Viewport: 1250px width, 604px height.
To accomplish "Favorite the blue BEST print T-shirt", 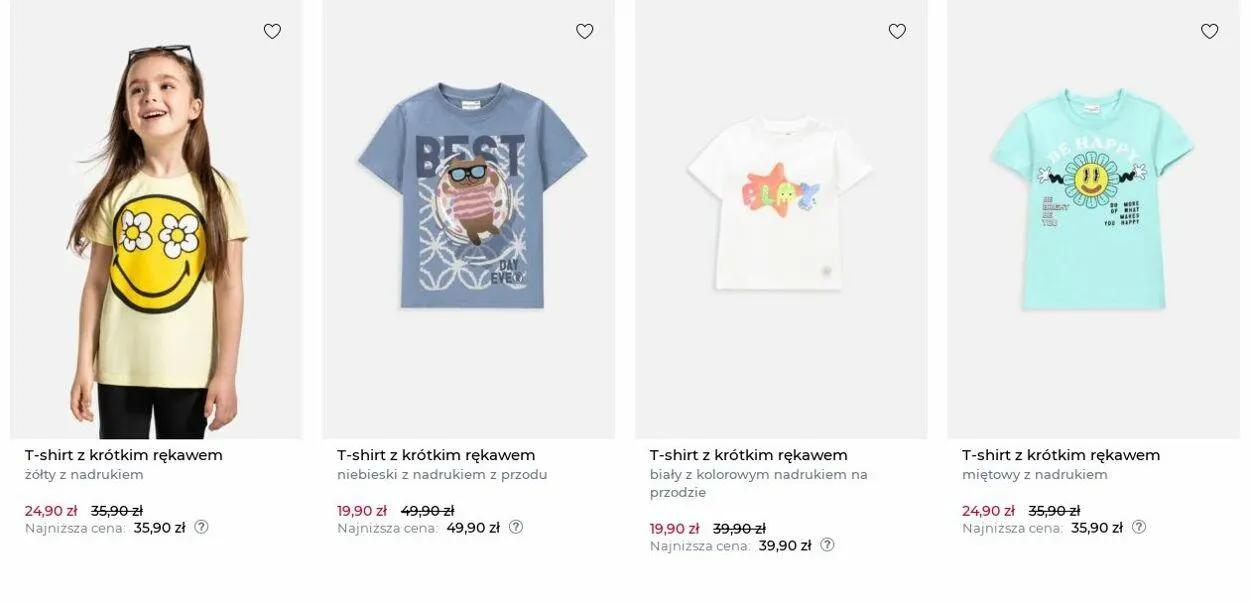I will (x=585, y=32).
